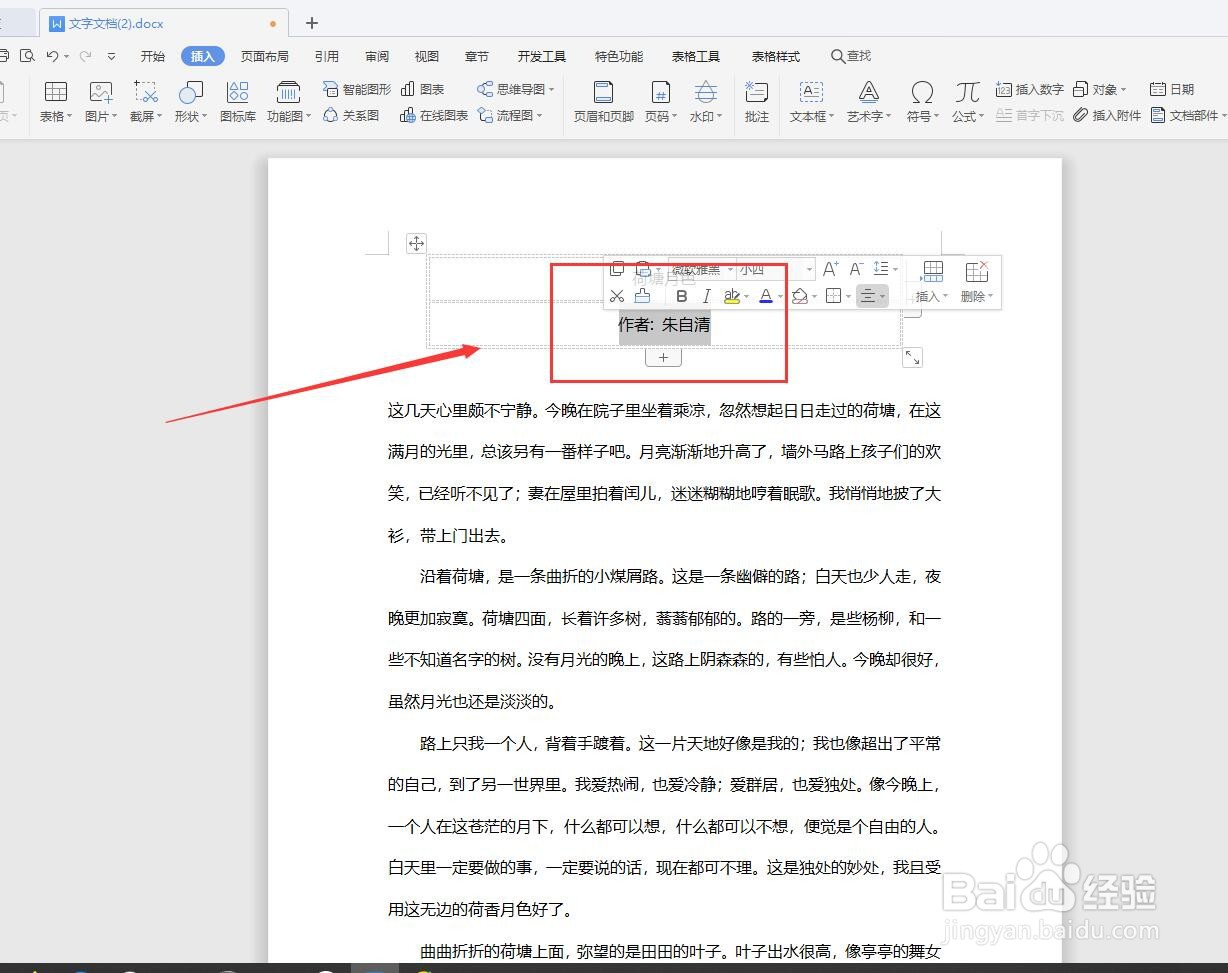Click the table move handle
This screenshot has width=1228, height=973.
pos(417,243)
